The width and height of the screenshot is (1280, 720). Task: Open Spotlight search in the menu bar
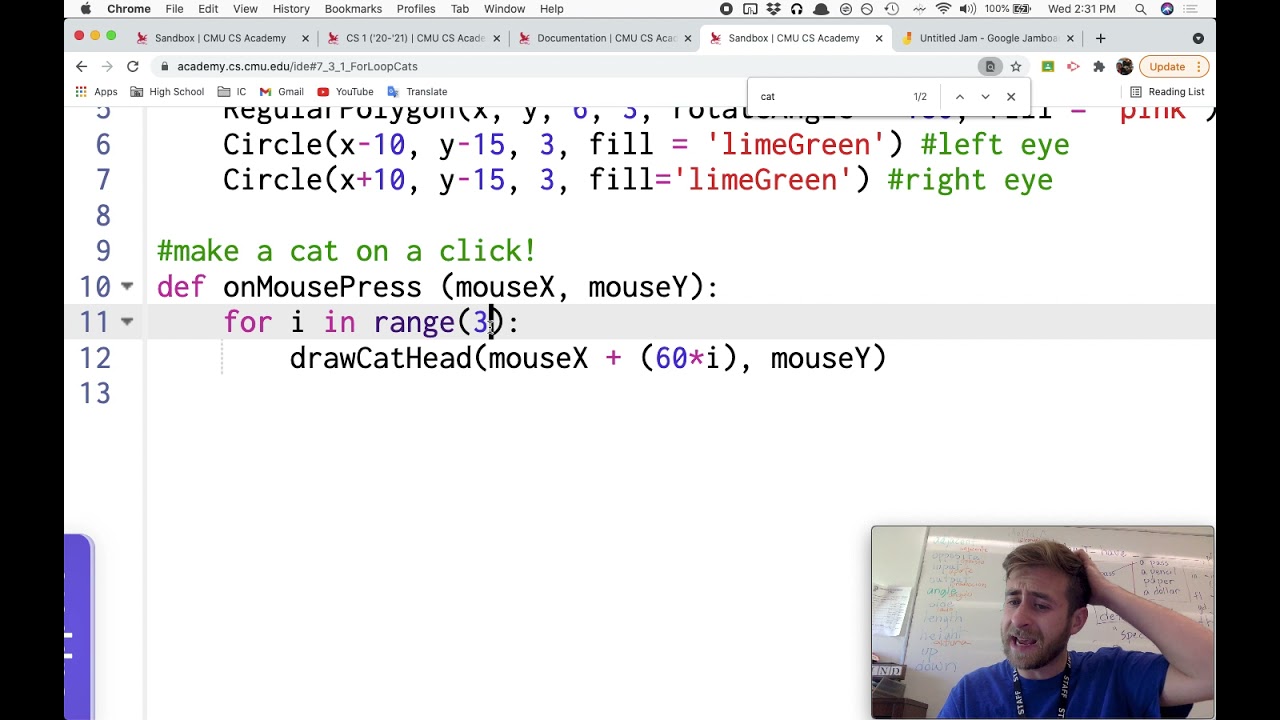tap(1140, 9)
